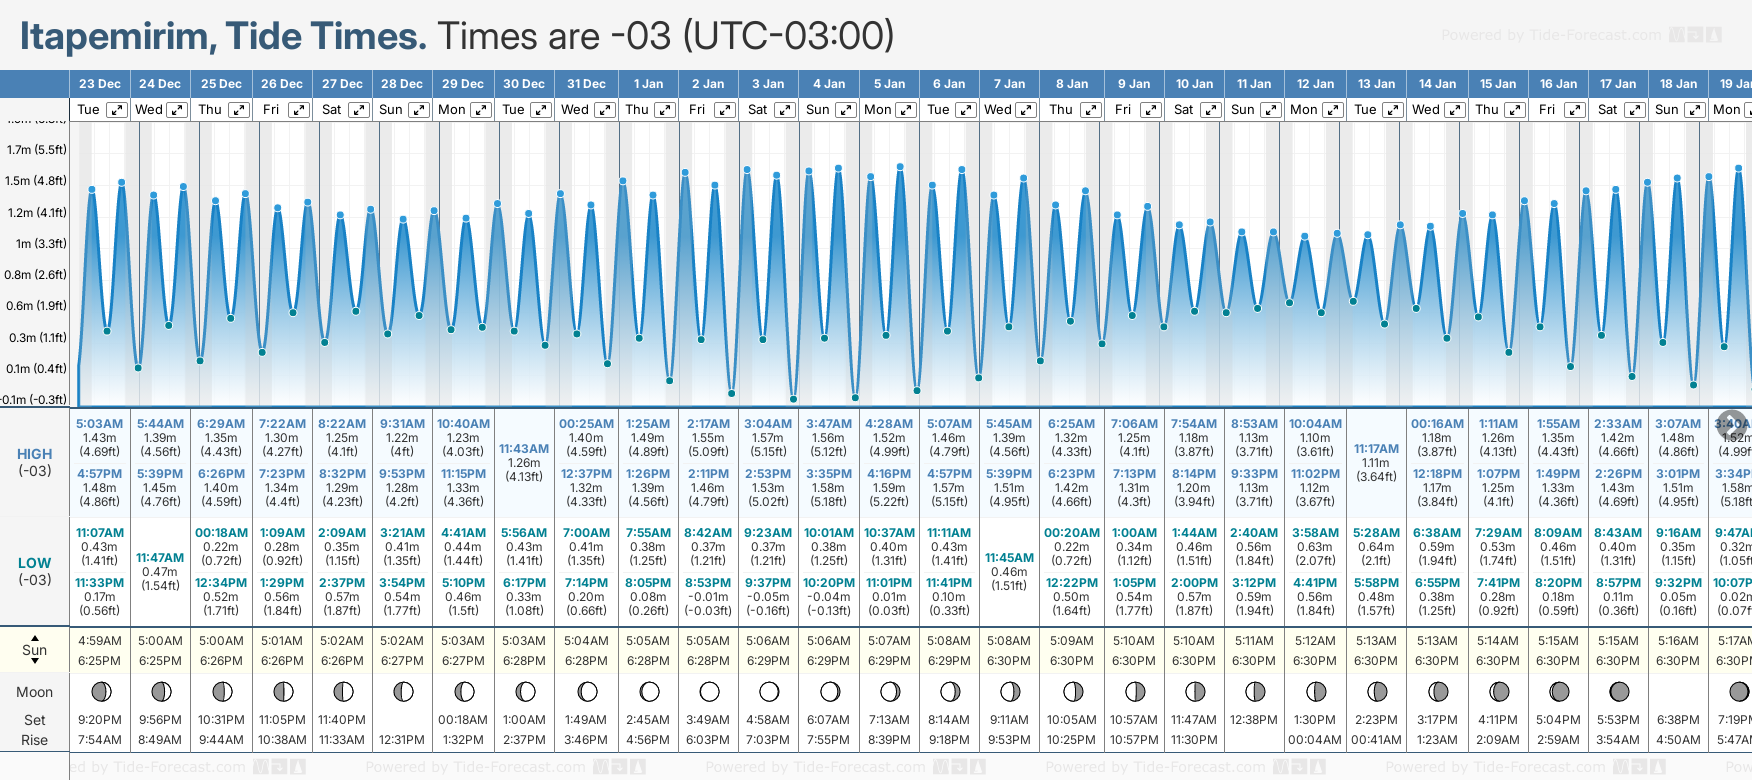
Task: Click the moon phase icon for 23 Dec
Action: (100, 691)
